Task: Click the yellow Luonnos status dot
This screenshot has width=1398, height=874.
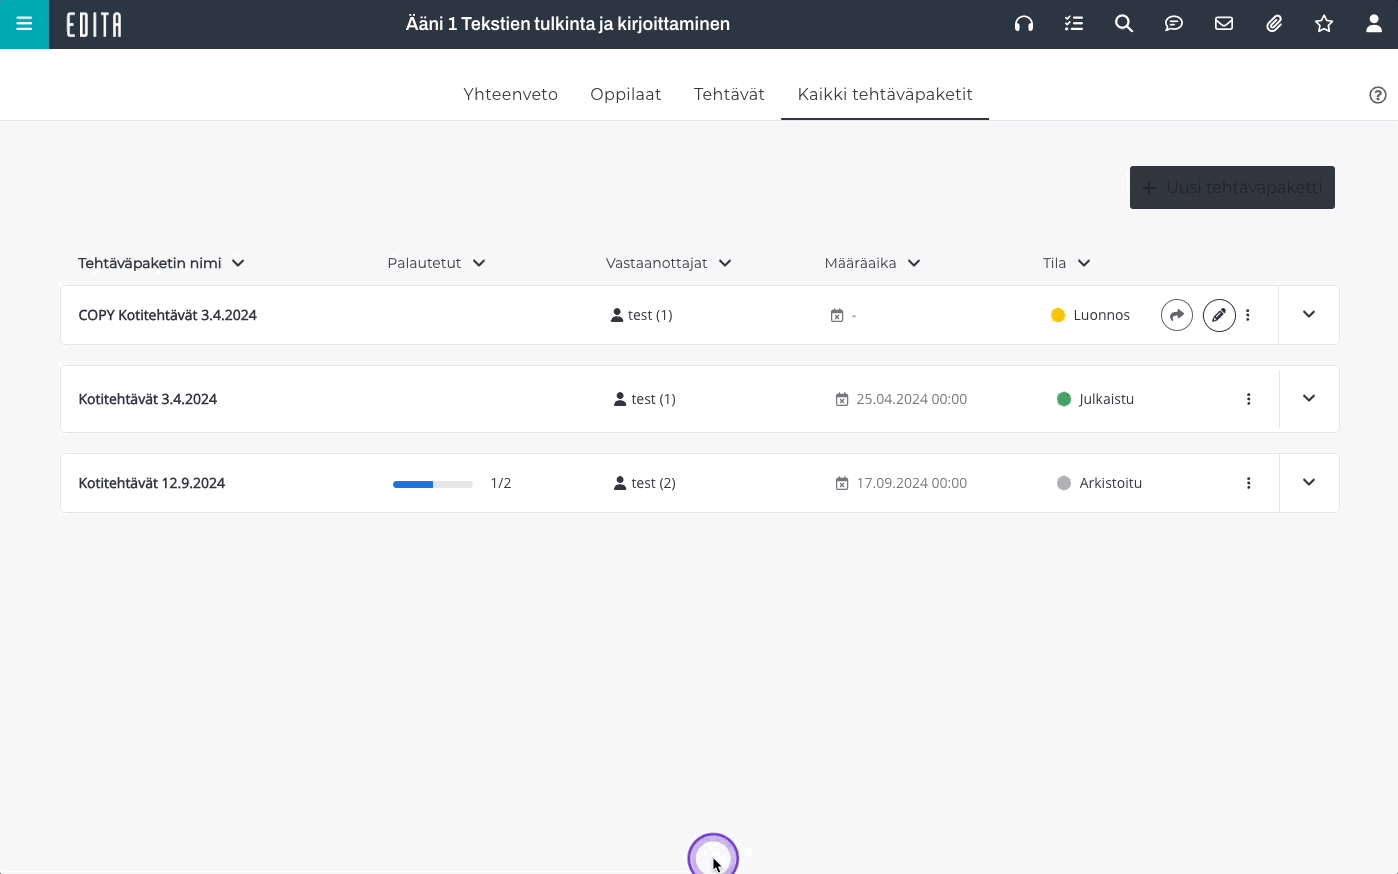Action: [1058, 315]
